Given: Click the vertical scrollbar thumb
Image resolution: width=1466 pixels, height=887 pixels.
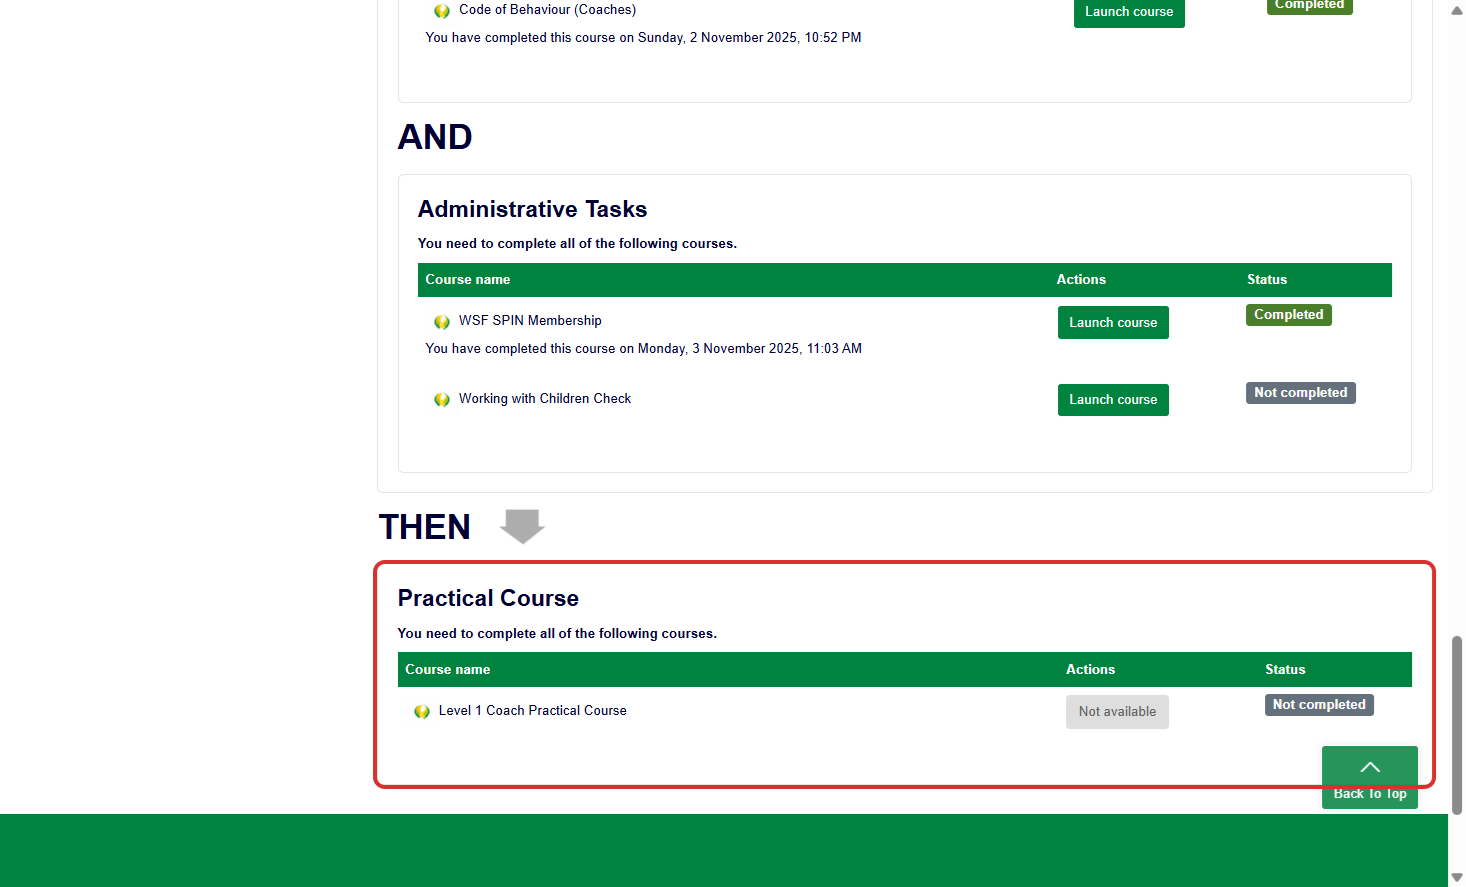Looking at the screenshot, I should click(x=1457, y=725).
